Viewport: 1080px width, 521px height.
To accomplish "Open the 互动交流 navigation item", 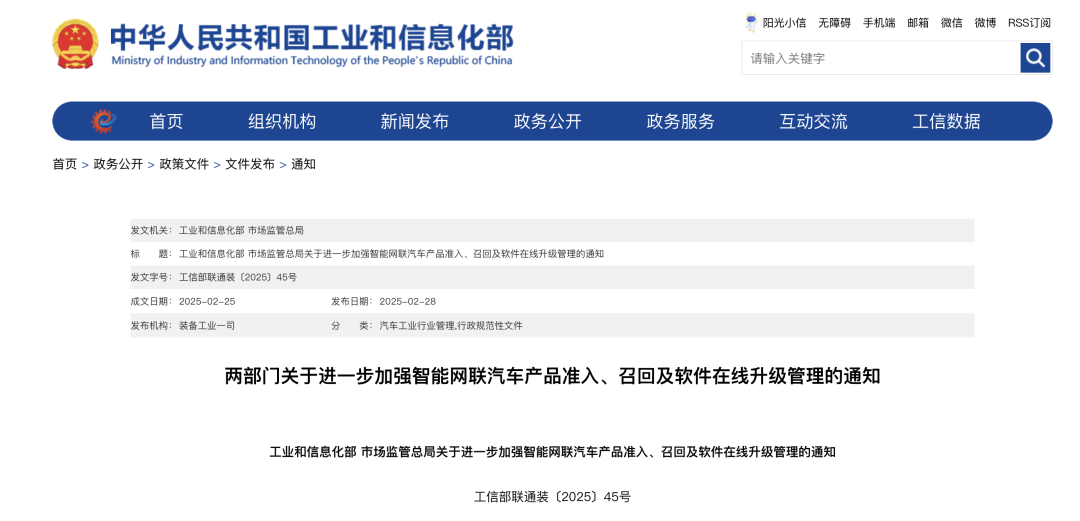I will point(813,122).
